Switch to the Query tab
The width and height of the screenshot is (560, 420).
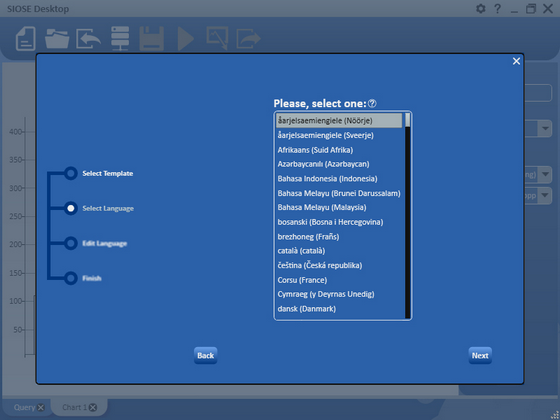click(24, 407)
